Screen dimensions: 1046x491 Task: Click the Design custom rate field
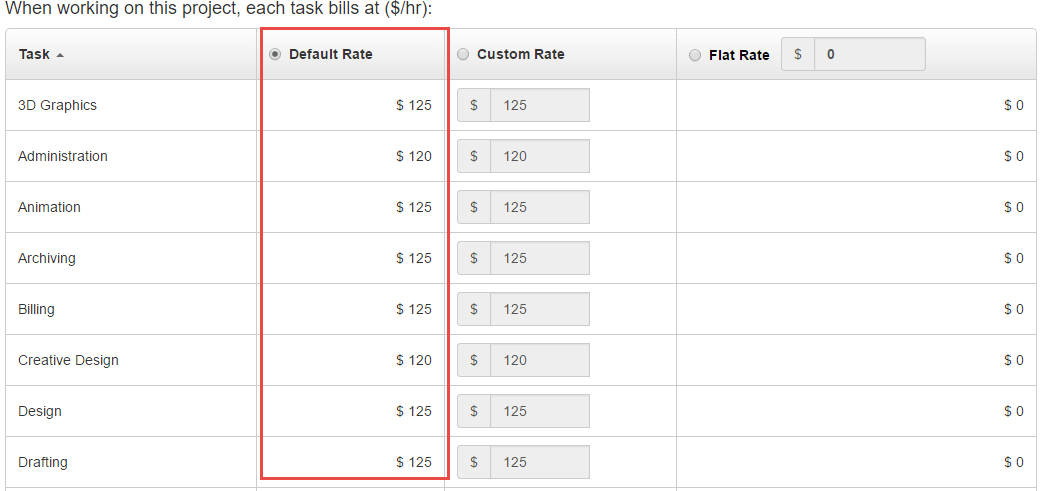[x=539, y=411]
